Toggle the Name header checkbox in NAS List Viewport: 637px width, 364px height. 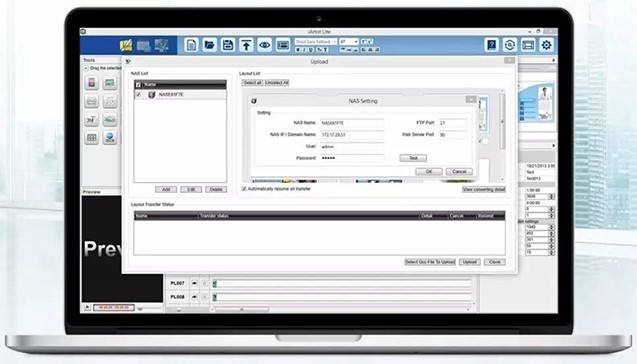tap(139, 84)
